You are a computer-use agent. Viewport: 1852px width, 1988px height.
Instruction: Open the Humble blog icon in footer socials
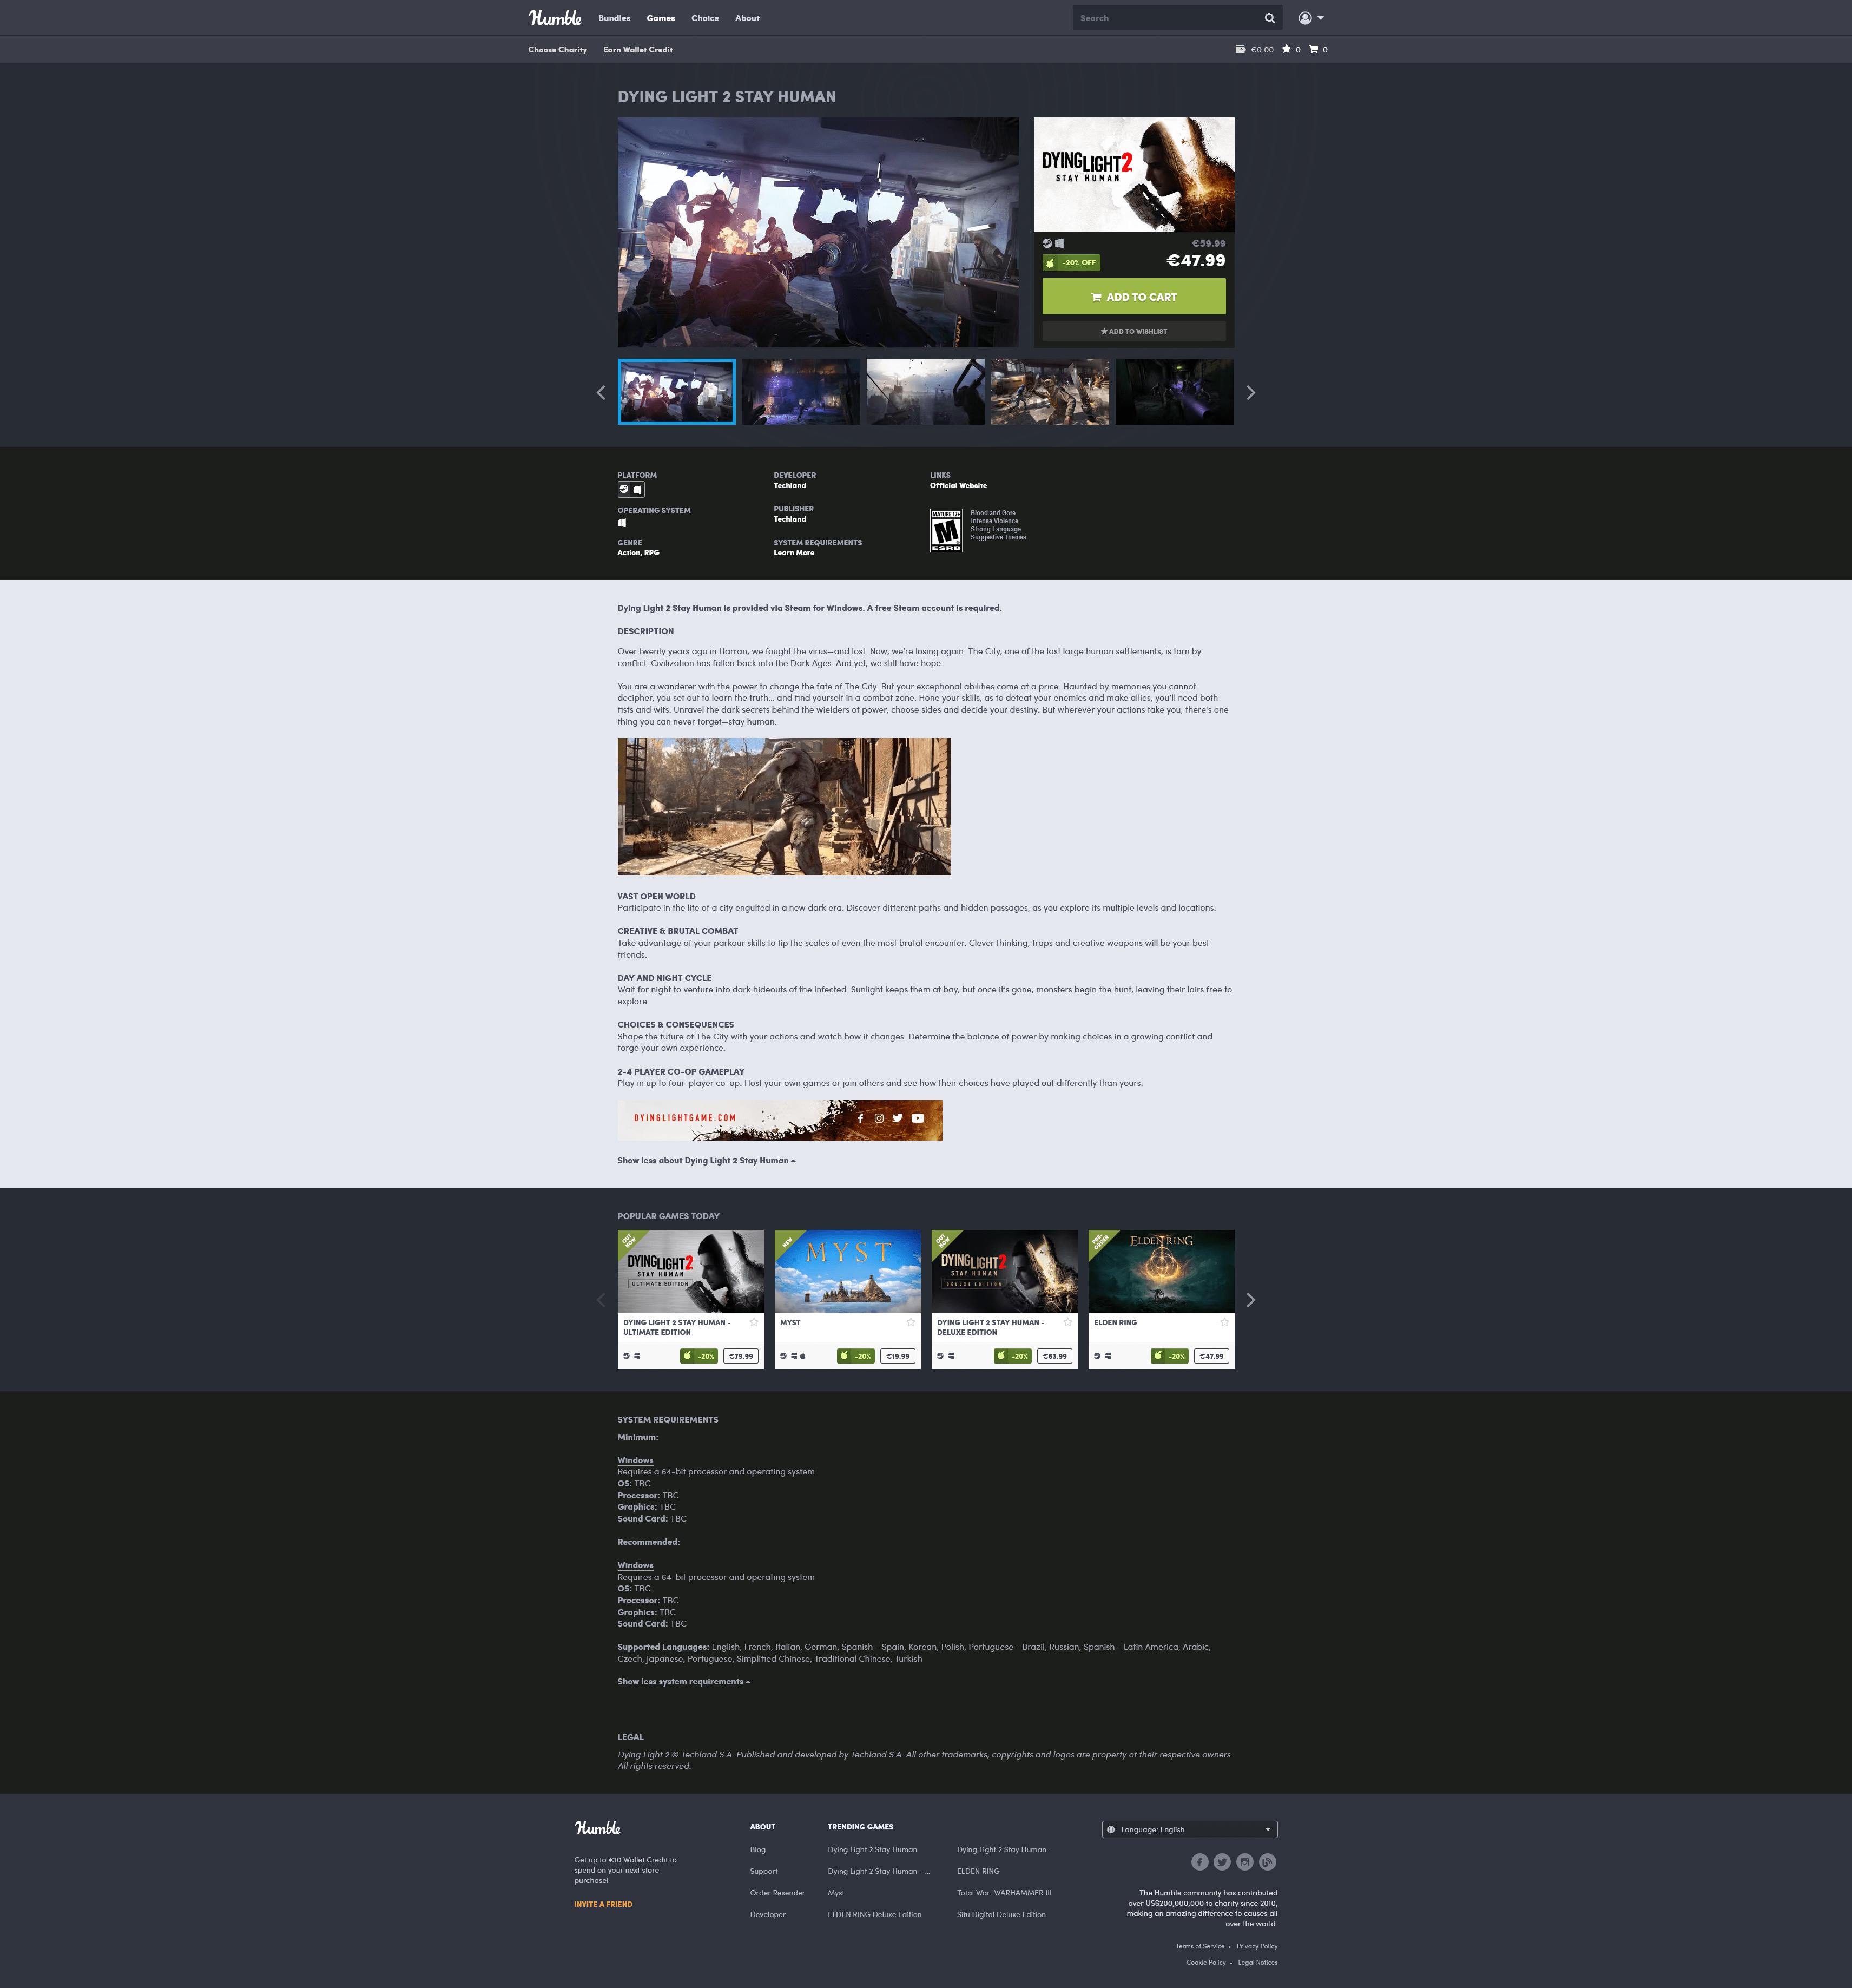point(1267,1862)
